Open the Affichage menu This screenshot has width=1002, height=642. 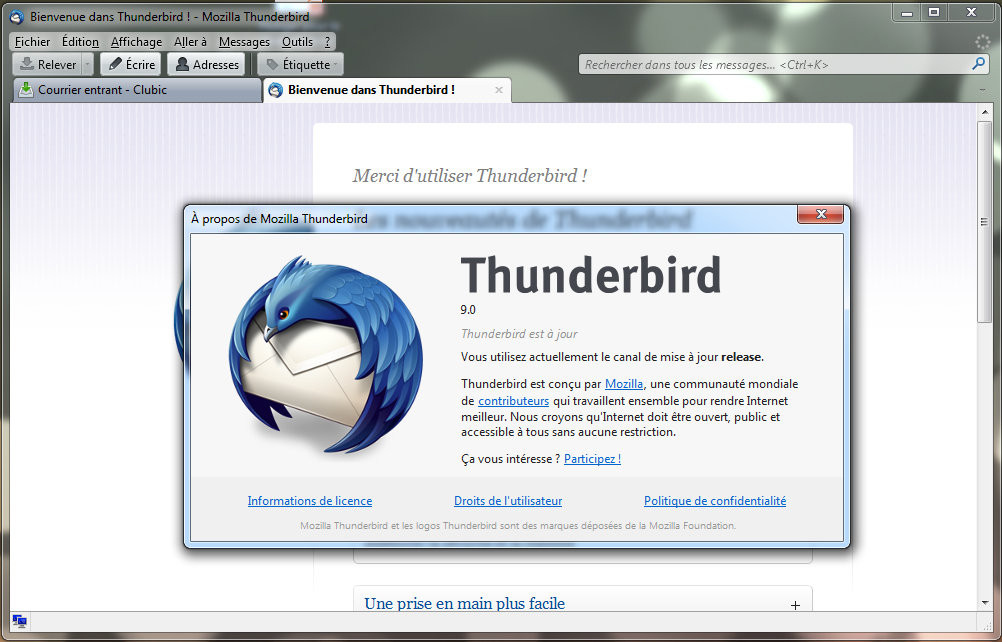tap(136, 42)
